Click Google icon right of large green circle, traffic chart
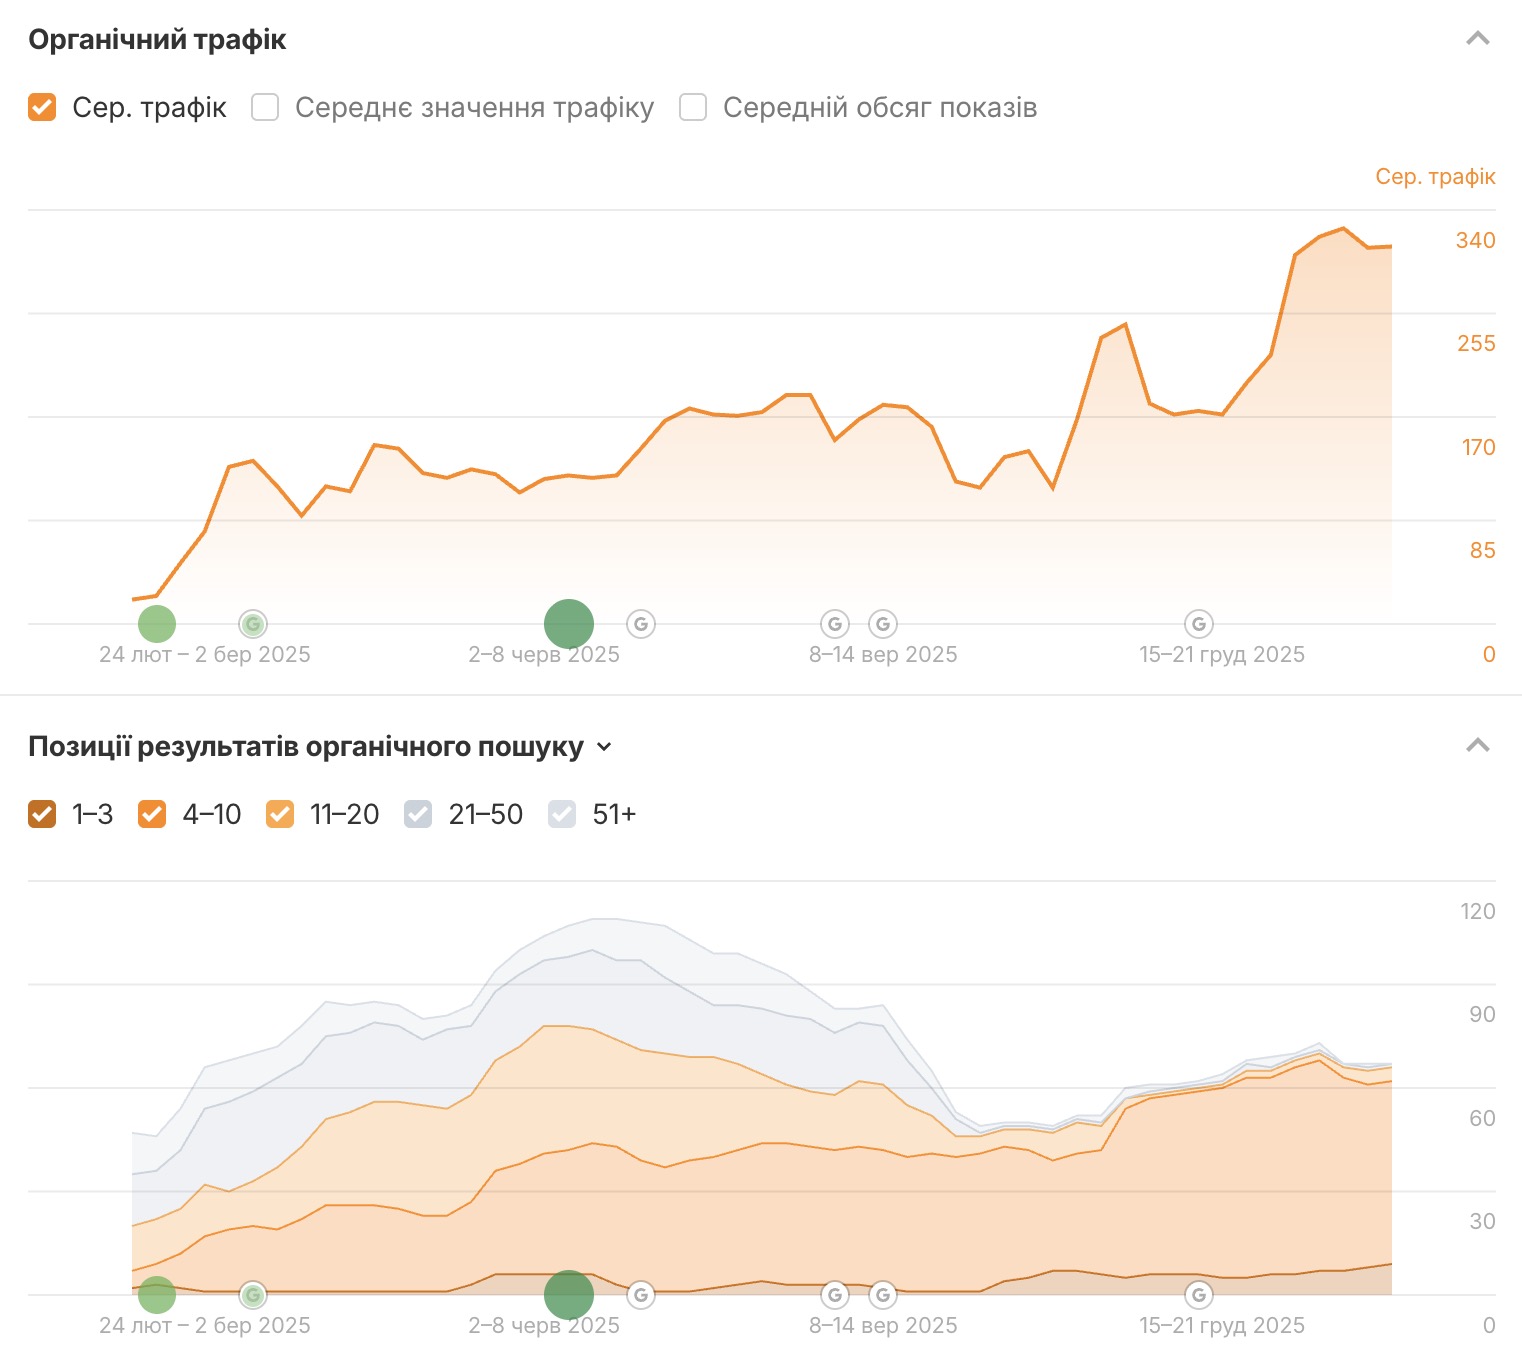 (x=641, y=624)
